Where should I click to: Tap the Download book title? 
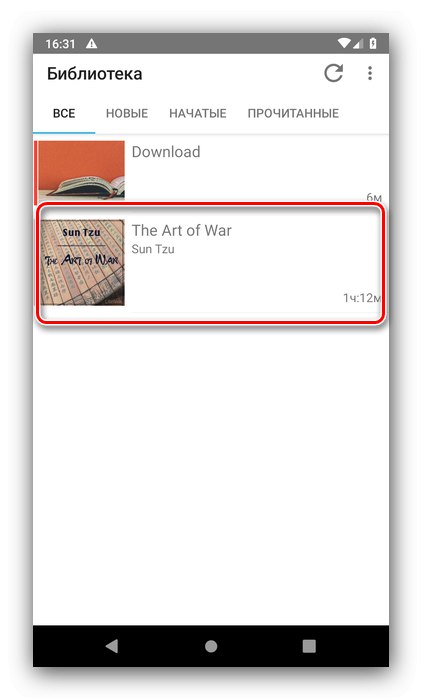(x=166, y=152)
